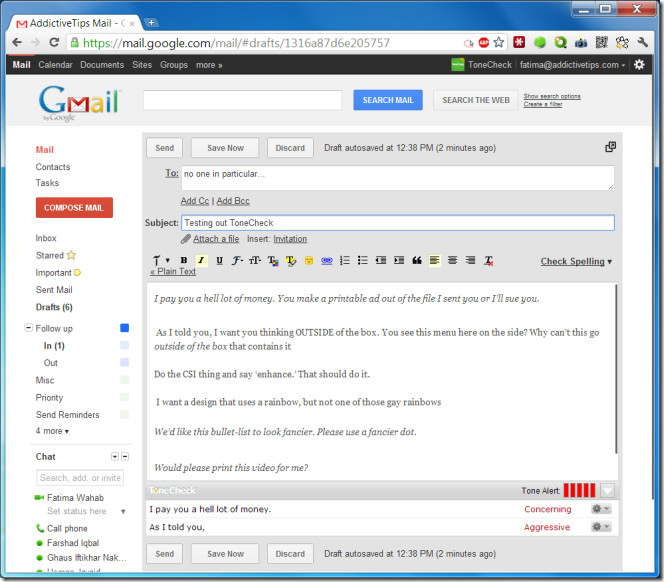Open Chat options dropdown
The height and width of the screenshot is (582, 664).
[115, 456]
